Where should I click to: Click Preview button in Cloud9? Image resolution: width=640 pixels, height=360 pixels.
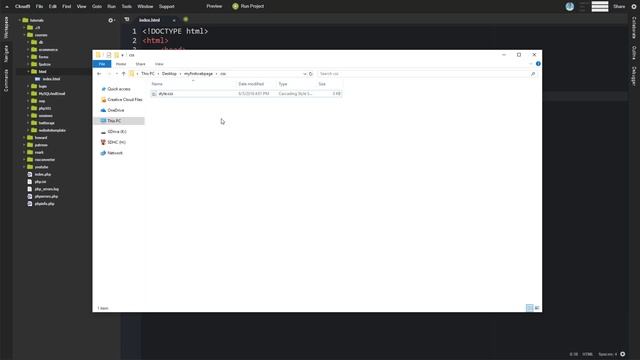(x=214, y=6)
